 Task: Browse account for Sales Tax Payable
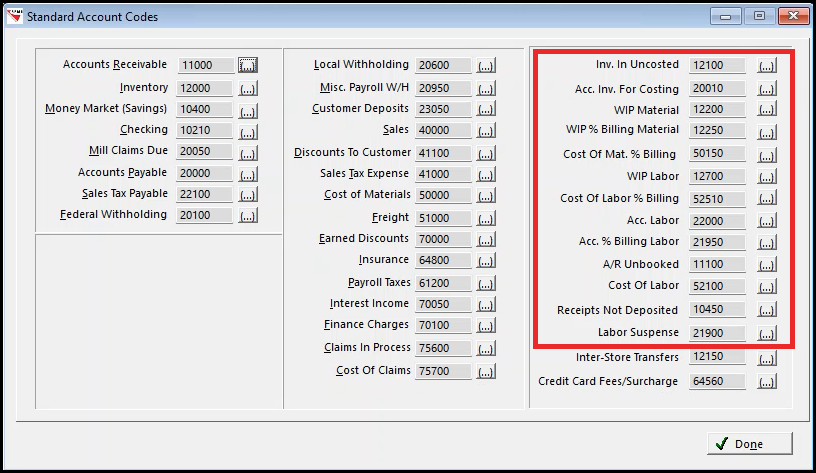point(248,195)
